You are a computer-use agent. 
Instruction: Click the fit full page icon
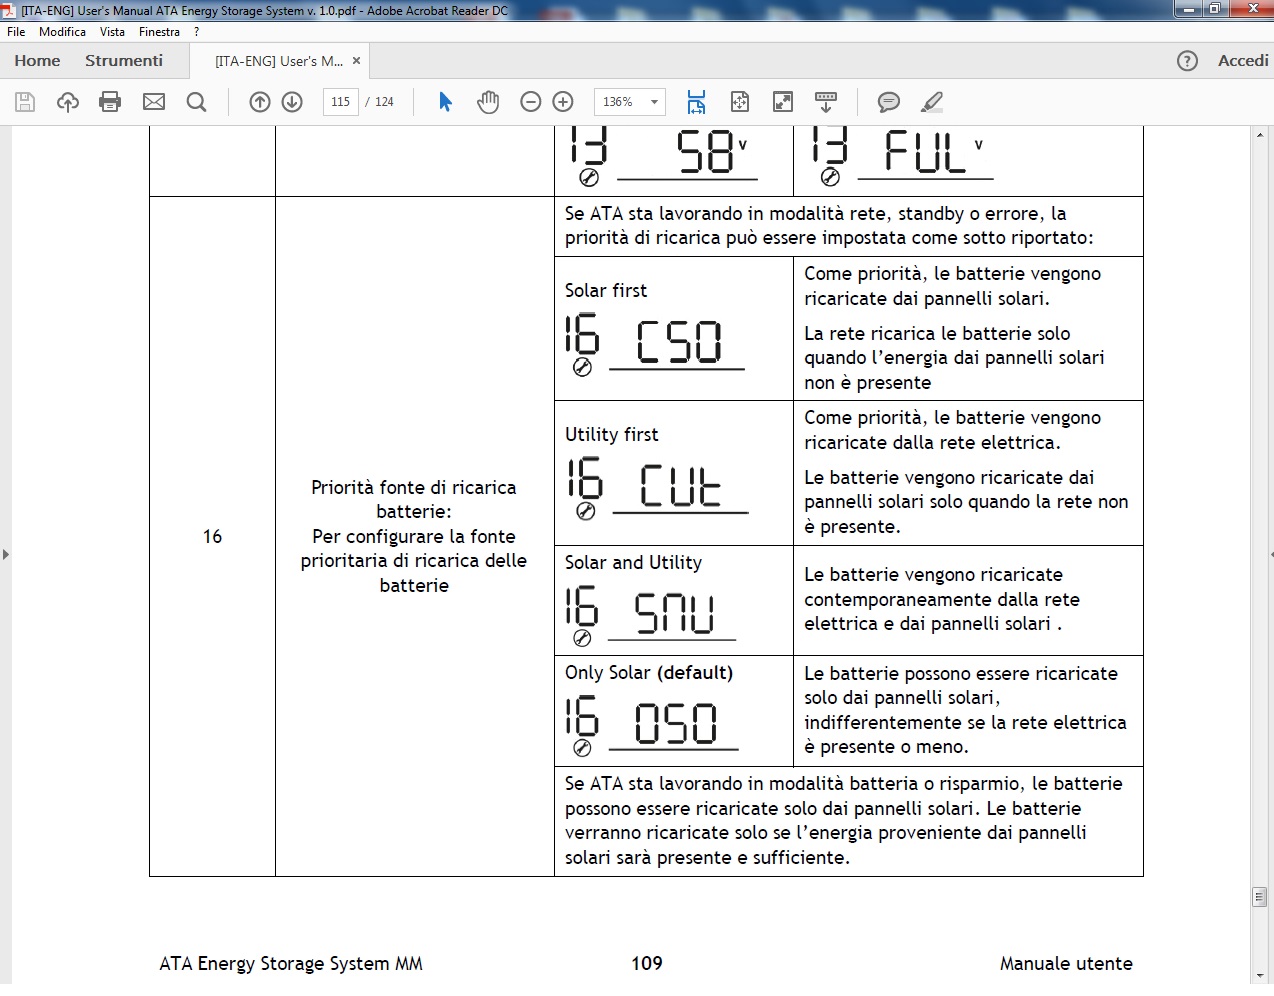(740, 102)
